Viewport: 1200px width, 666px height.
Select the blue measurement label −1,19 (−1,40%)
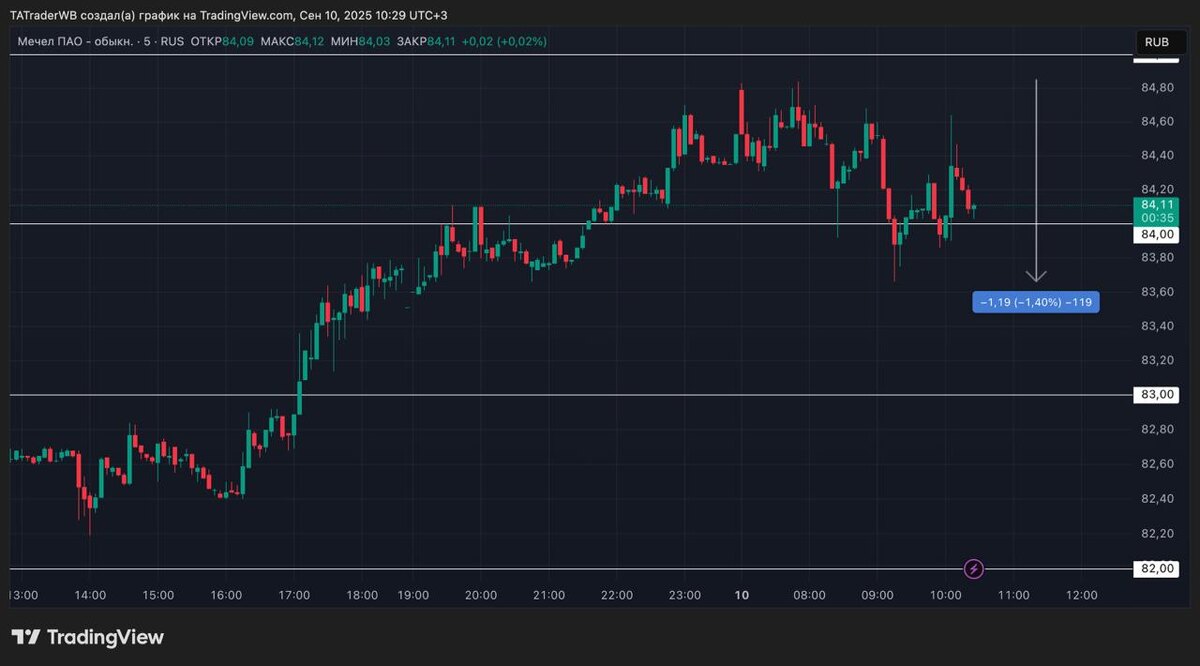[x=1035, y=302]
